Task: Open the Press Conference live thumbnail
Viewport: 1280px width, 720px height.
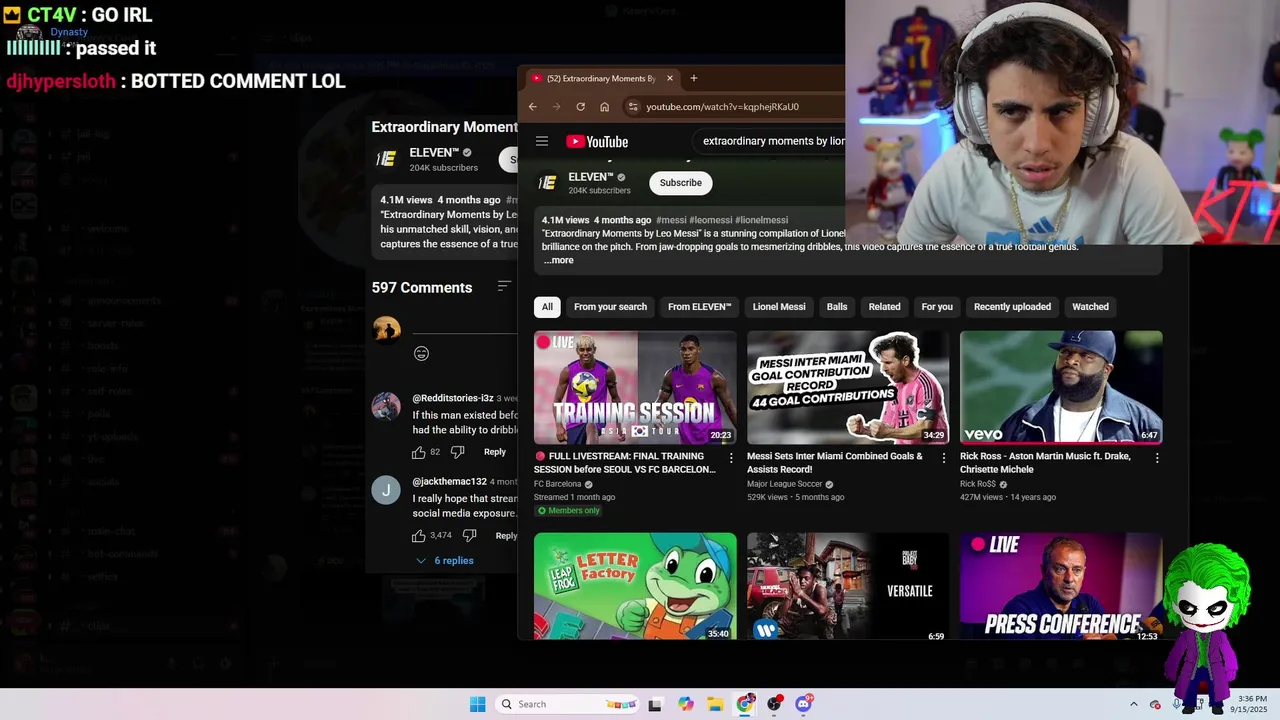Action: coord(1061,586)
